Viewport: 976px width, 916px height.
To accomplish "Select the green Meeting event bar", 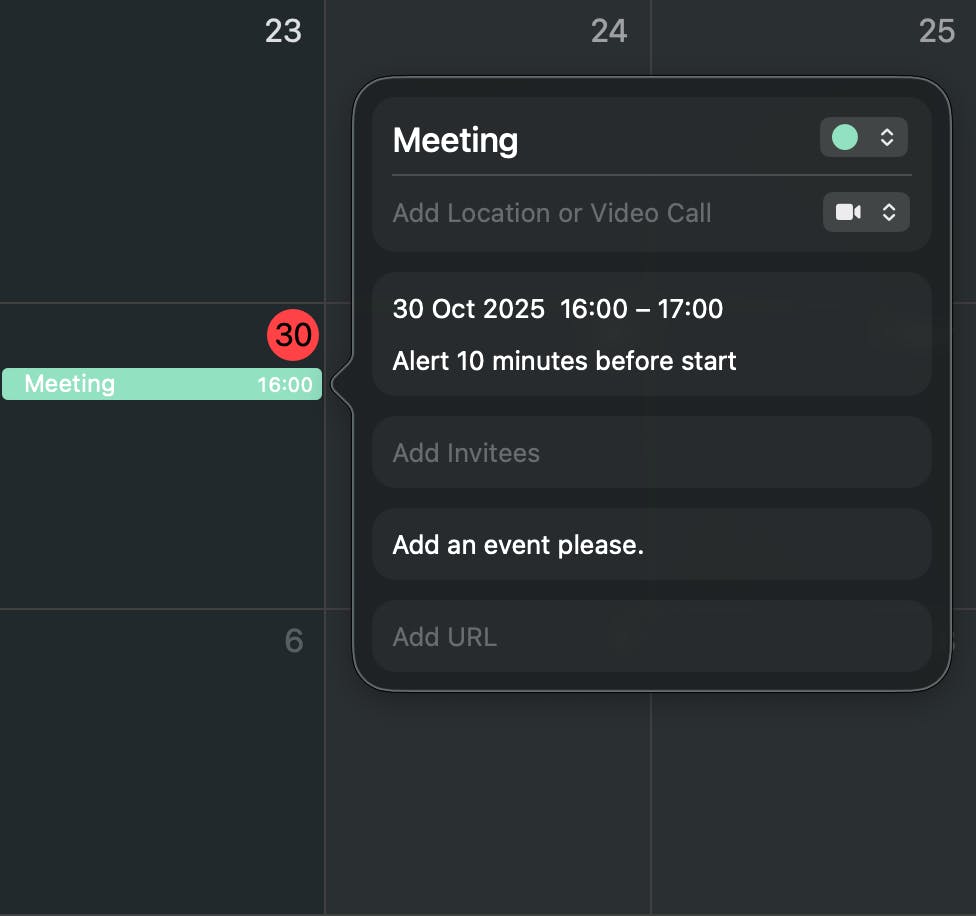I will pos(162,384).
